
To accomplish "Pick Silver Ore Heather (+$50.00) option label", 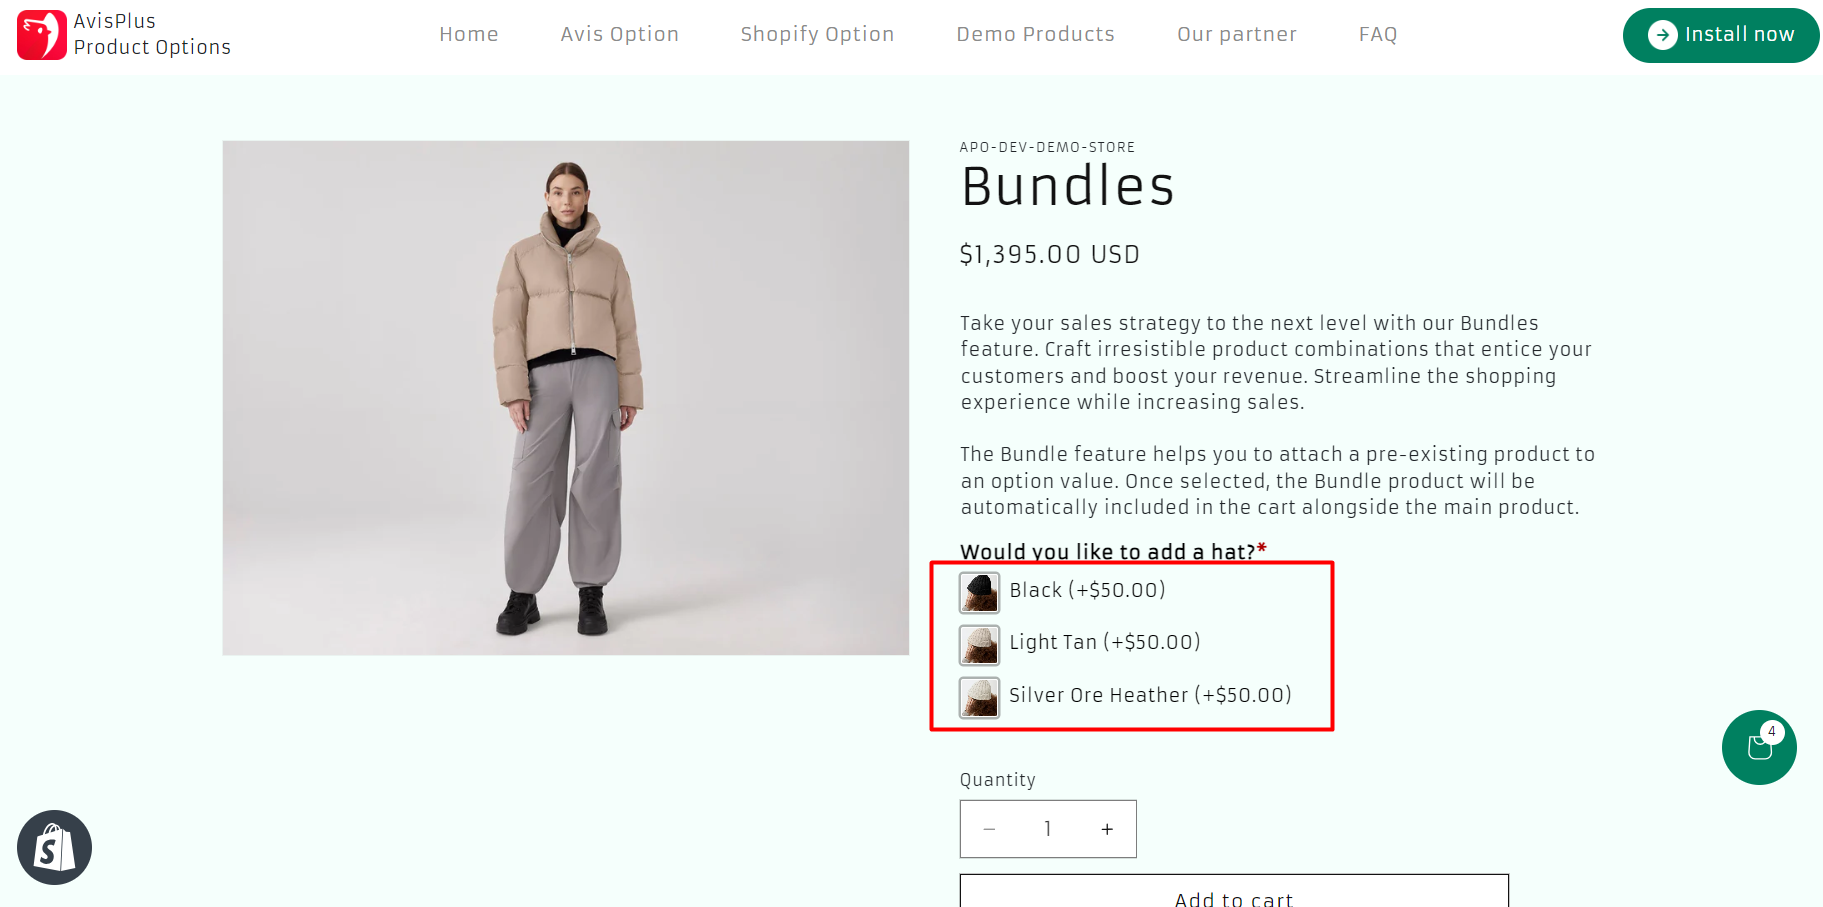I will (1150, 695).
